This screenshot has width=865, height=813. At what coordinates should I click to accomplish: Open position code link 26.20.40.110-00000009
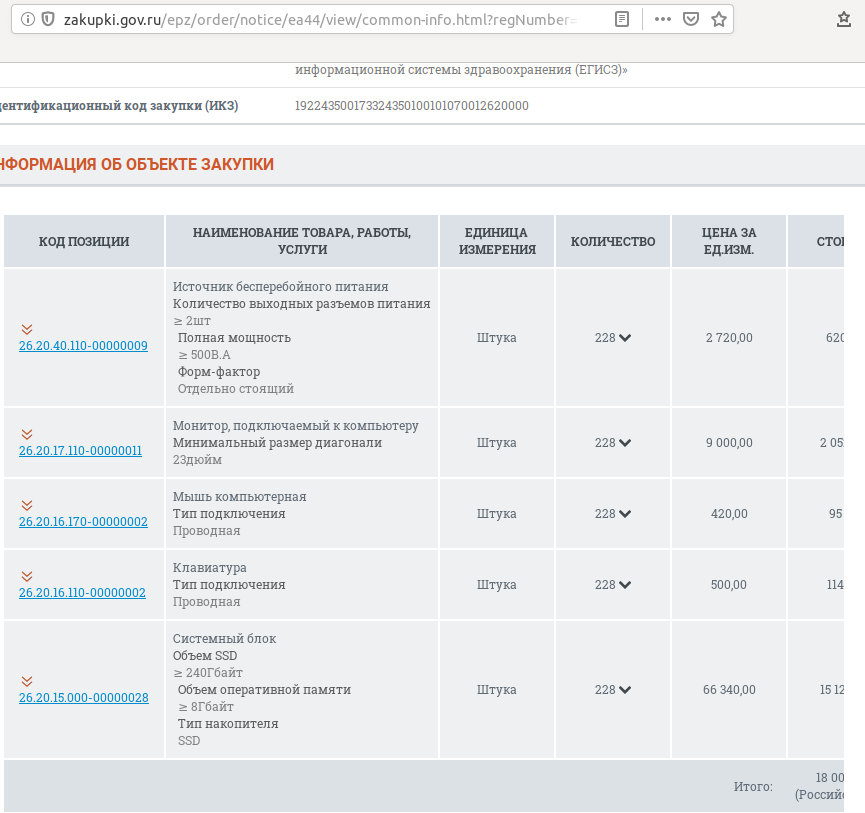(83, 346)
